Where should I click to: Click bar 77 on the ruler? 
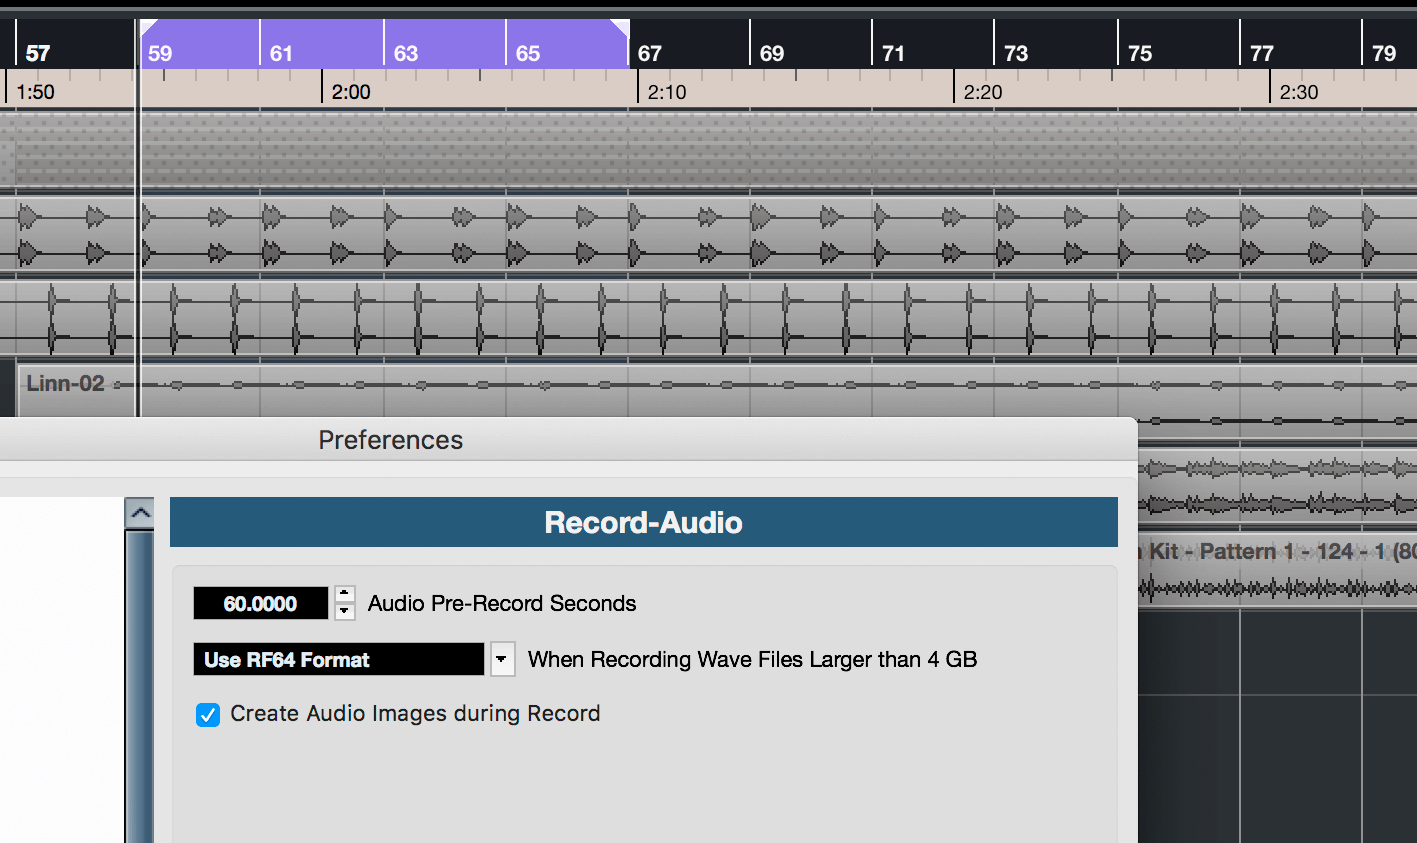(x=1262, y=53)
